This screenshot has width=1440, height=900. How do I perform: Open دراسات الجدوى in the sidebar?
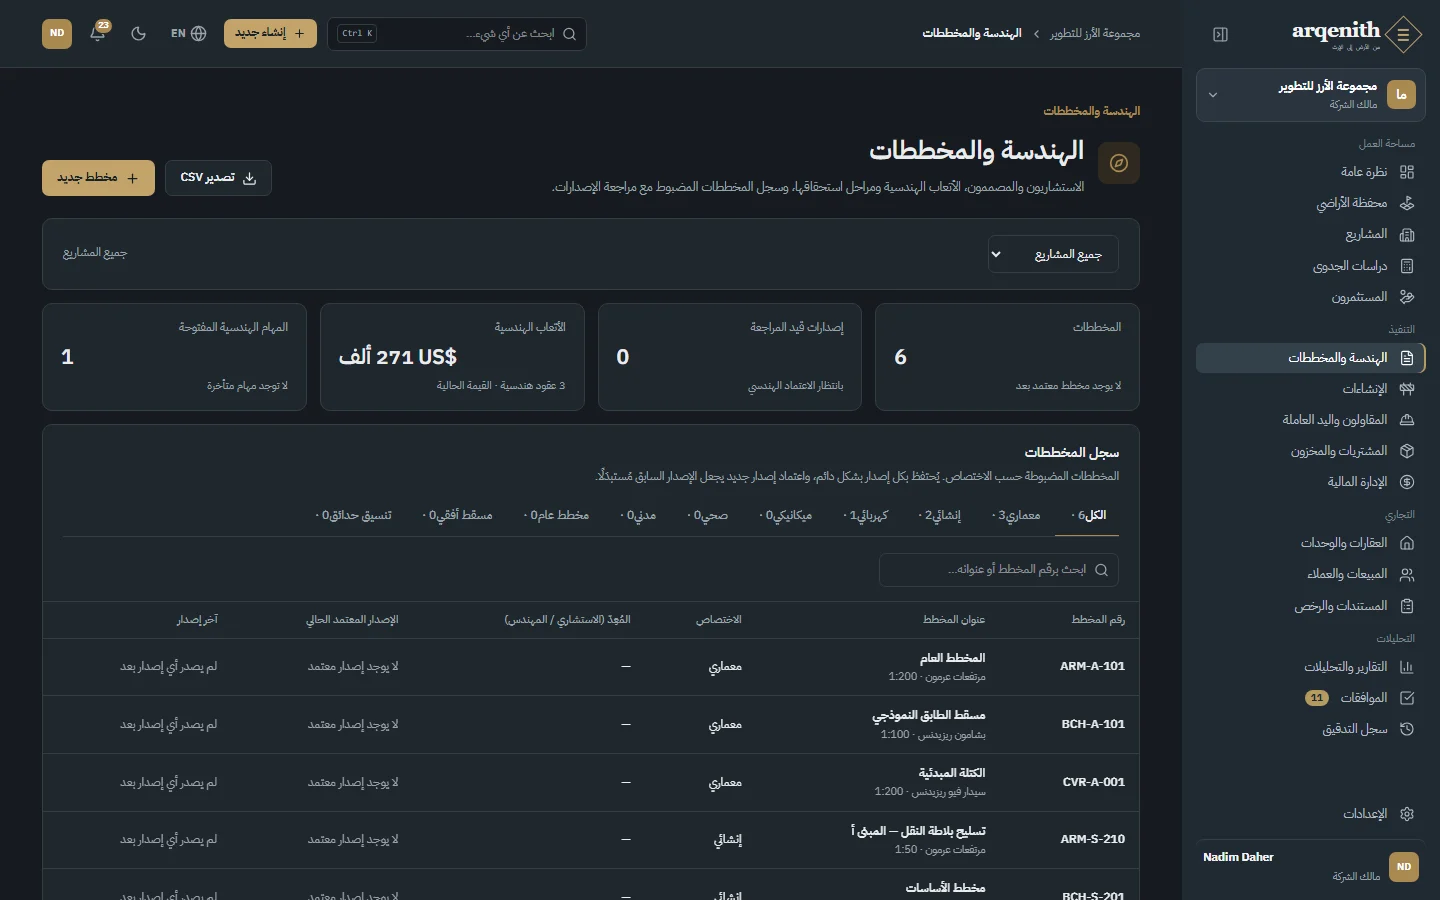[1310, 266]
